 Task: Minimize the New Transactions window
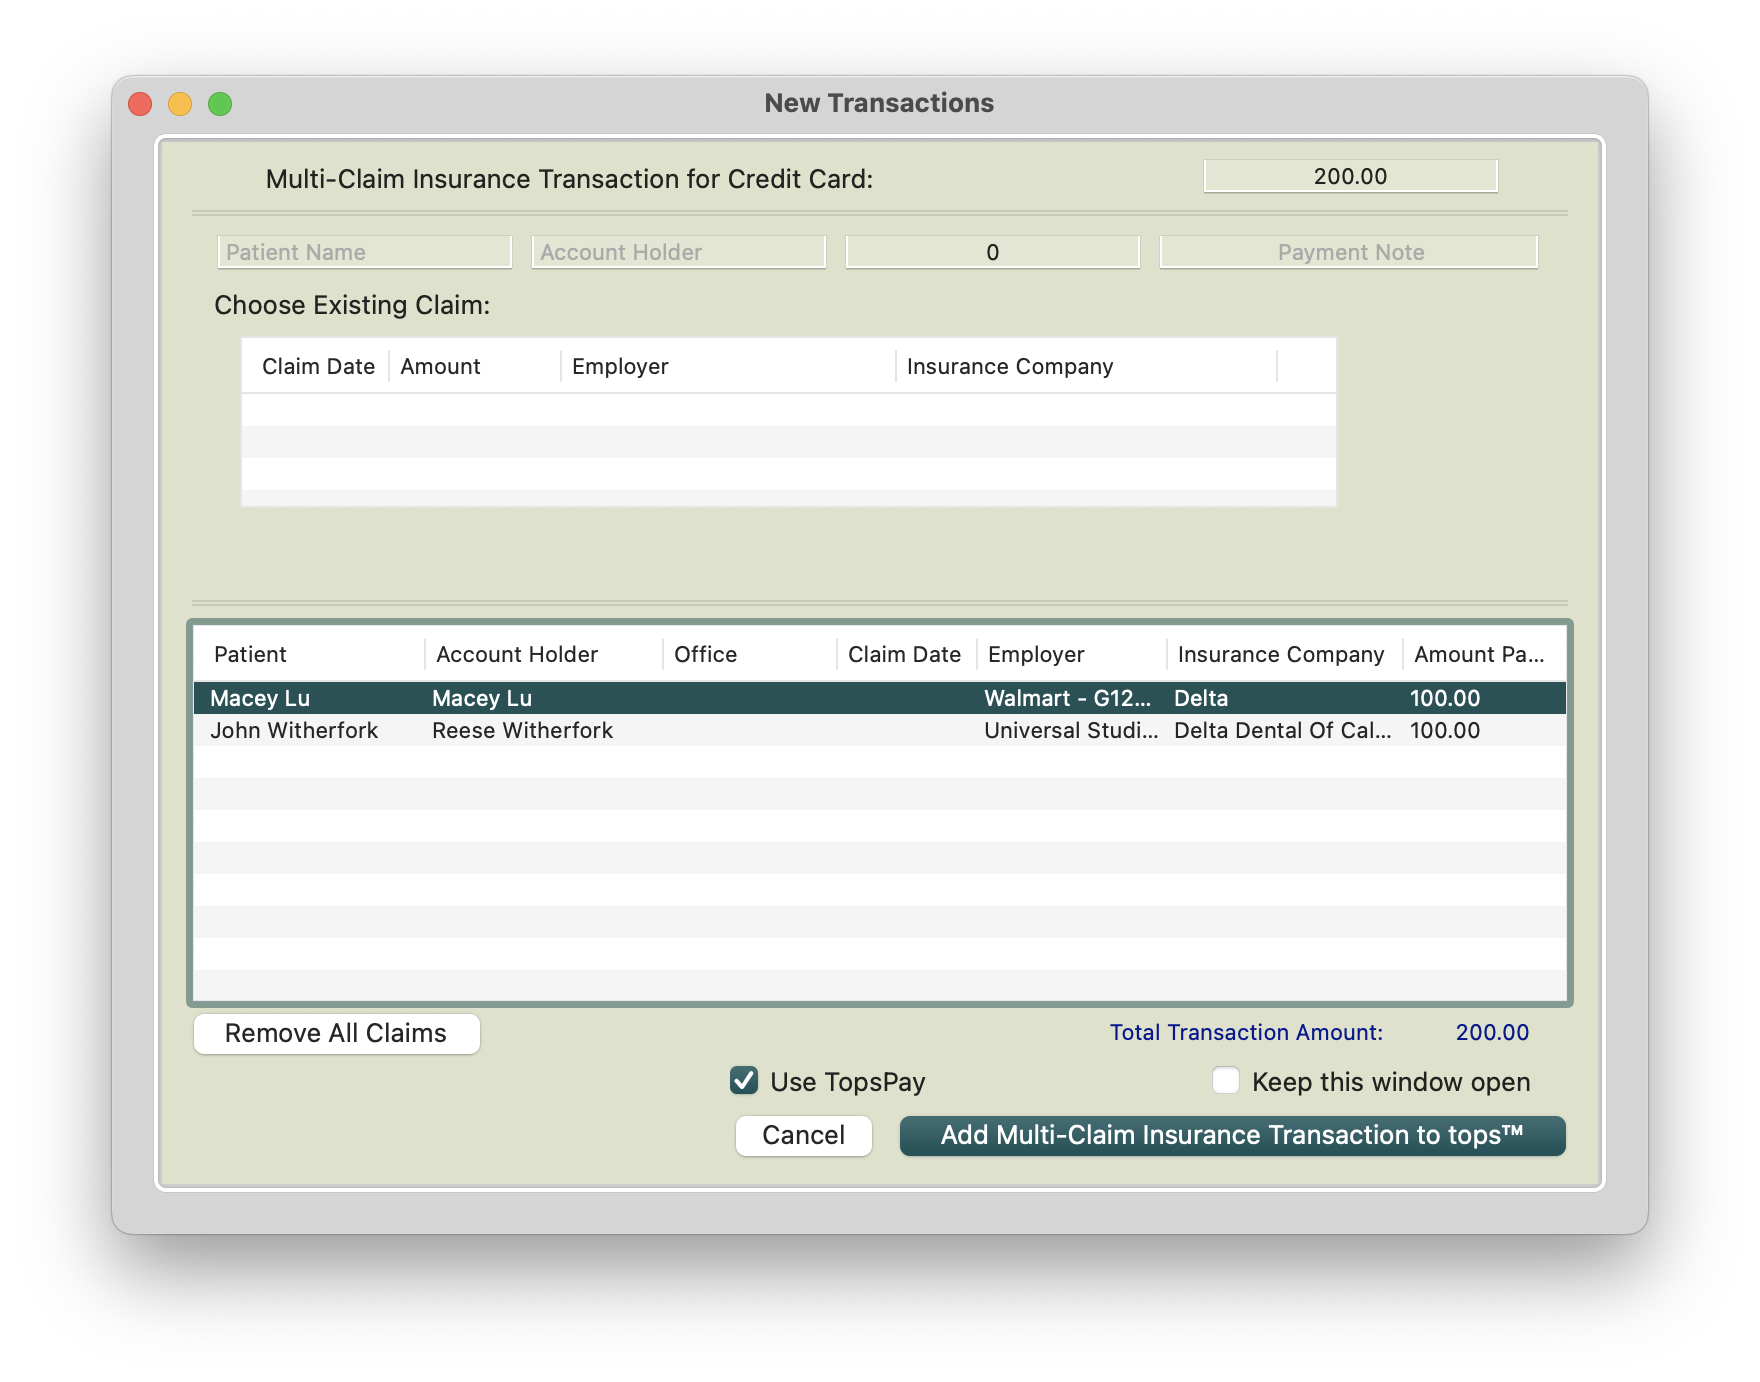click(x=180, y=103)
